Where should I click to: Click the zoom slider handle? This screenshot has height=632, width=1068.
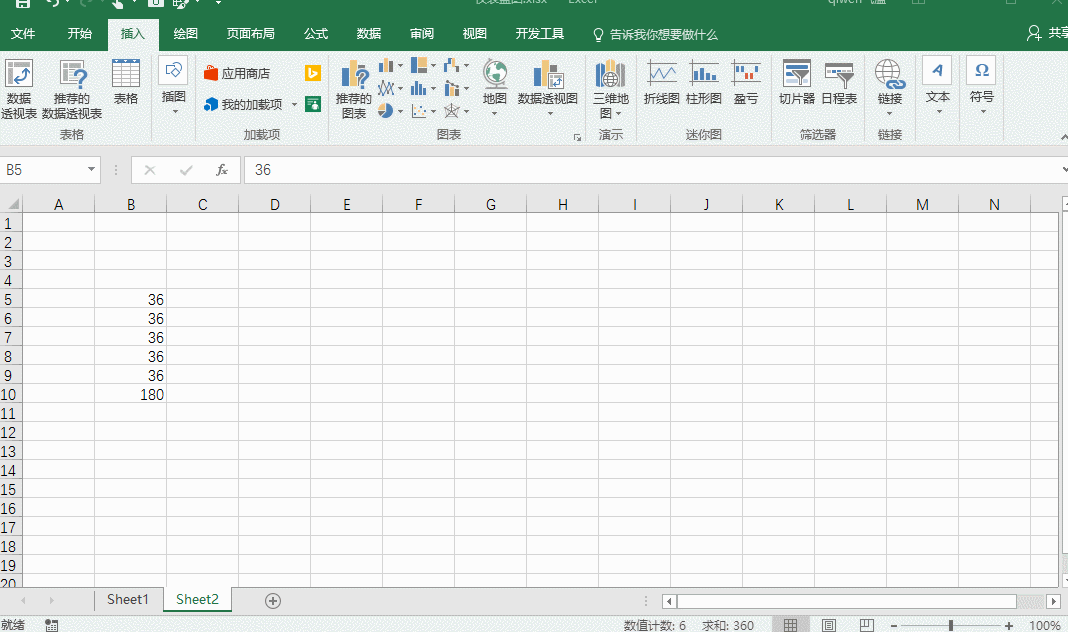point(951,625)
